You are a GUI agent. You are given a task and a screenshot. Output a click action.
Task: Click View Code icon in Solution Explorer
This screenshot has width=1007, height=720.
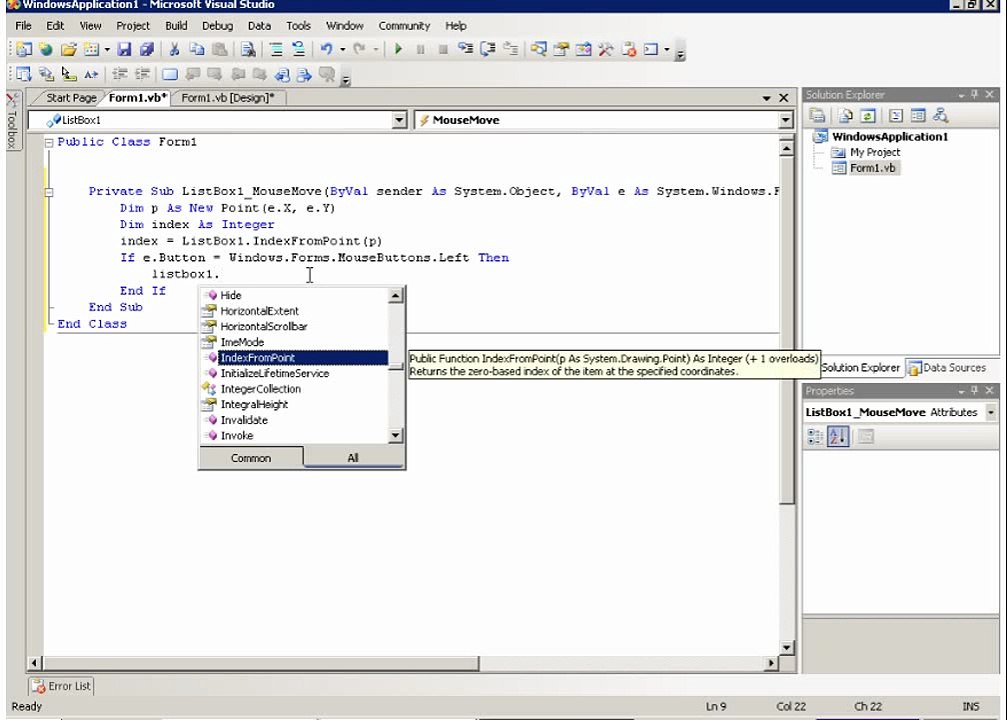[896, 116]
